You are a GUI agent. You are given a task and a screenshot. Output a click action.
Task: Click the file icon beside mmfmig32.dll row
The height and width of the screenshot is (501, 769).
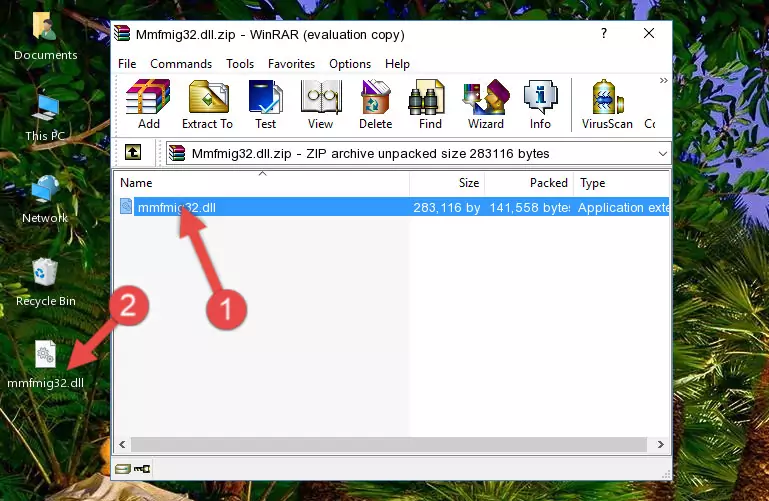pyautogui.click(x=126, y=206)
